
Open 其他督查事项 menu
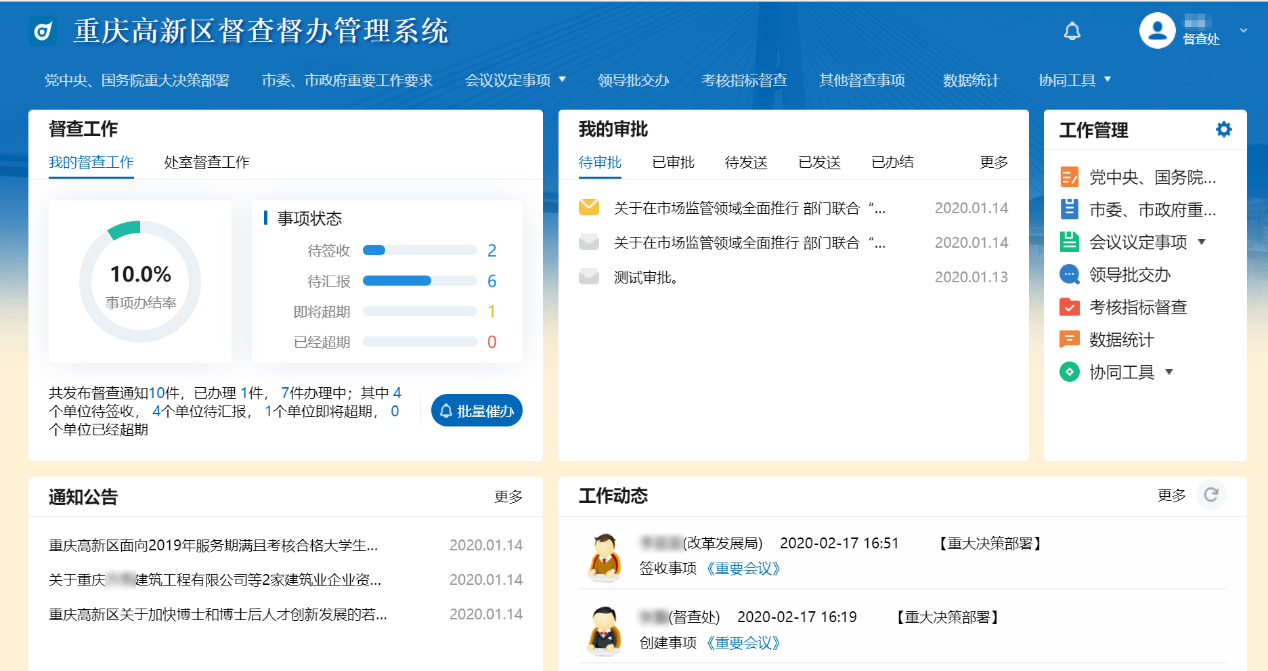point(862,80)
